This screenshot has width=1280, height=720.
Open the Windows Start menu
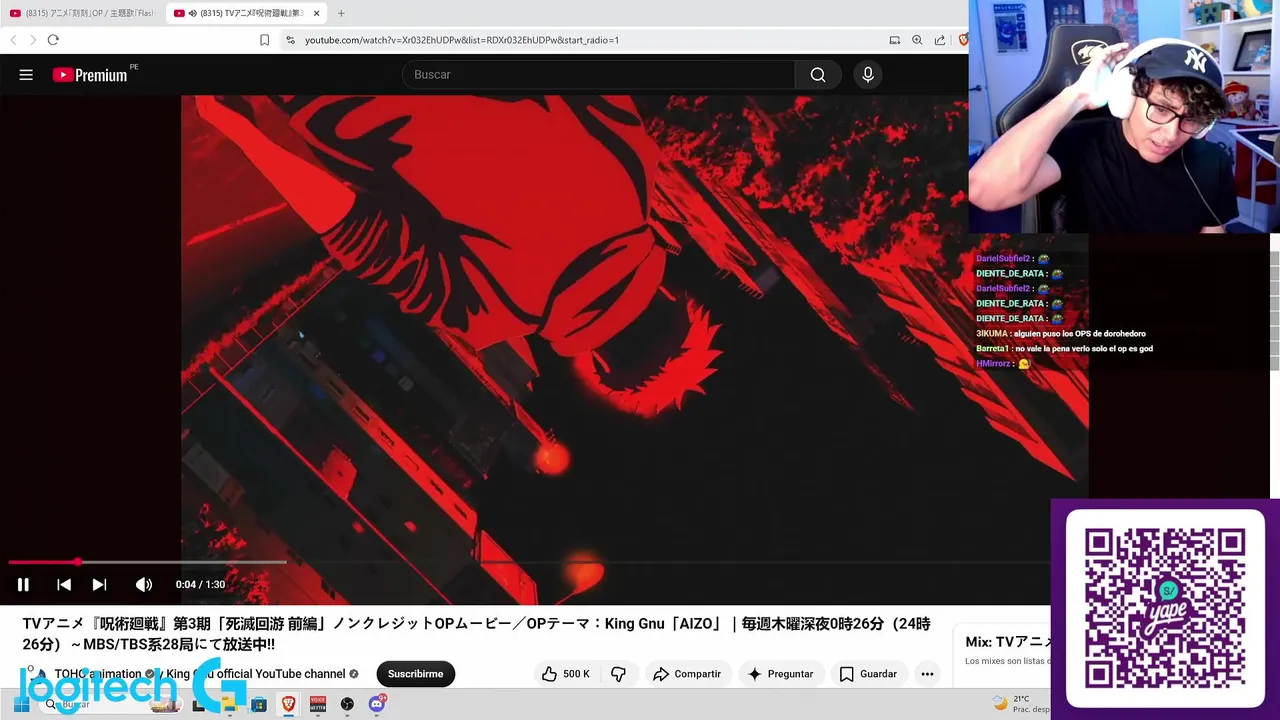coord(20,704)
